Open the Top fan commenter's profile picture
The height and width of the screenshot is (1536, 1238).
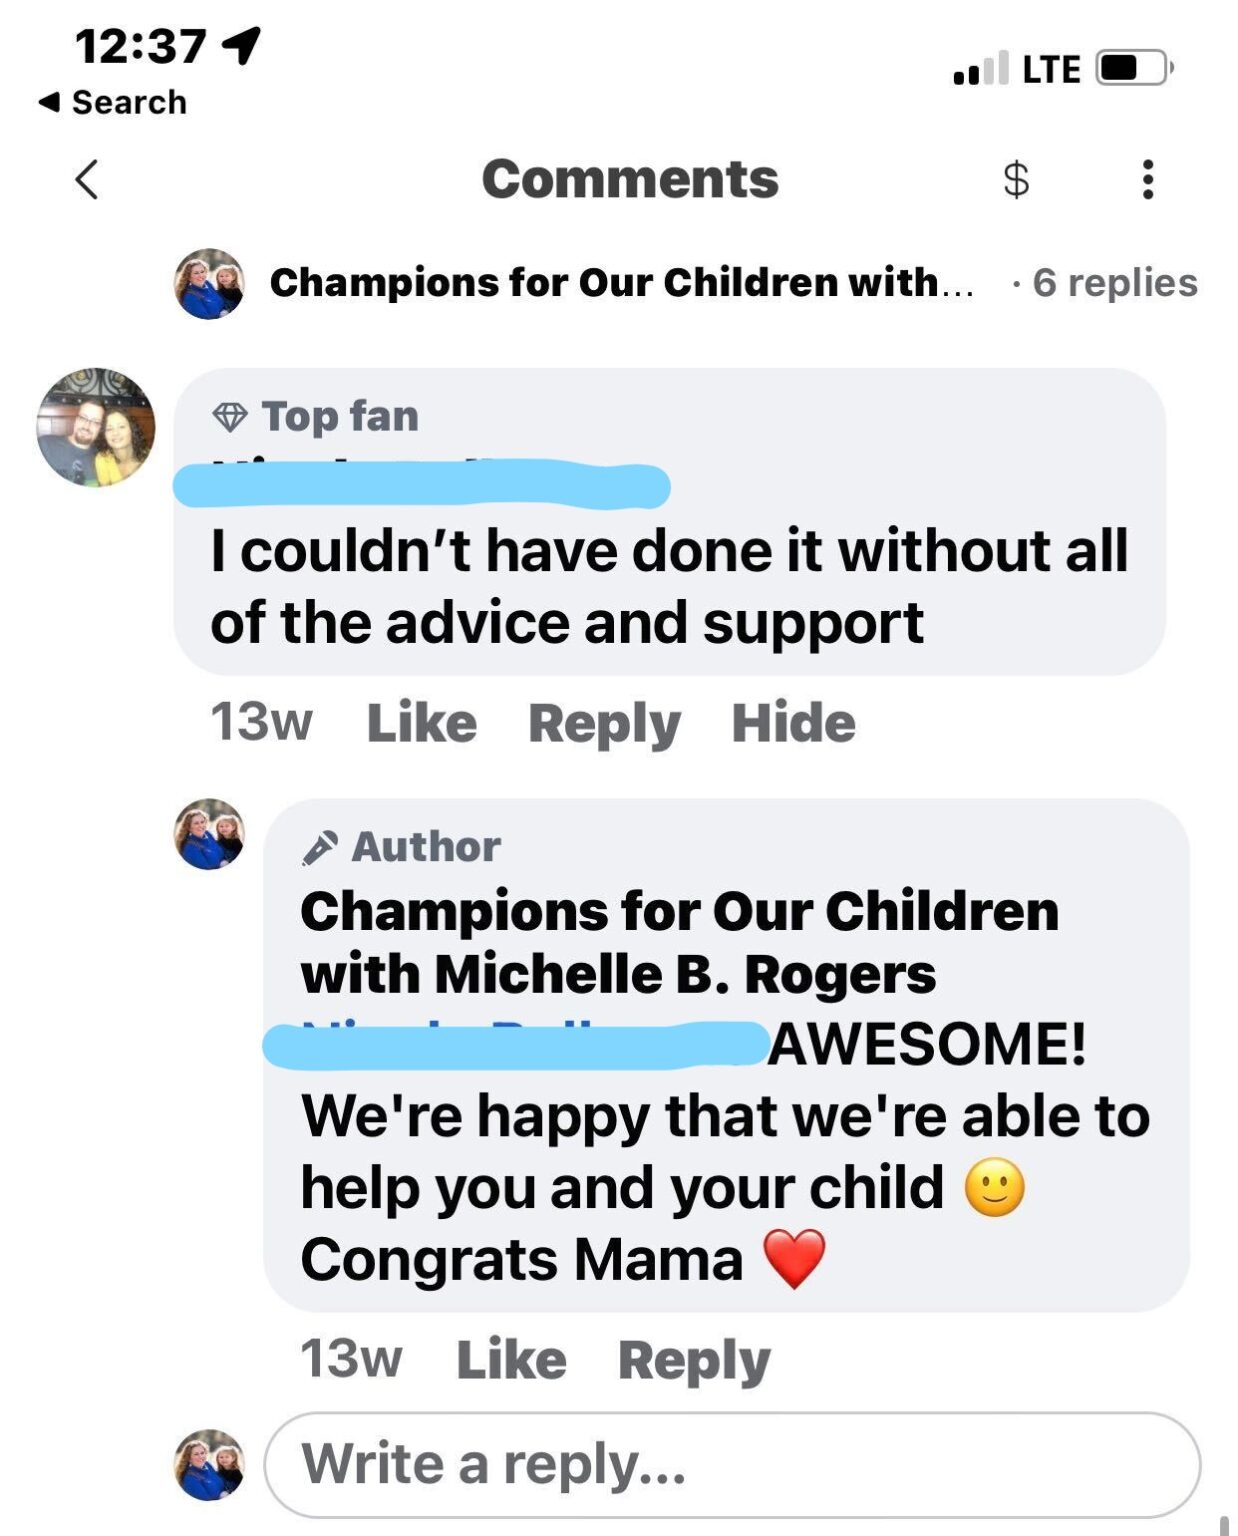click(95, 426)
